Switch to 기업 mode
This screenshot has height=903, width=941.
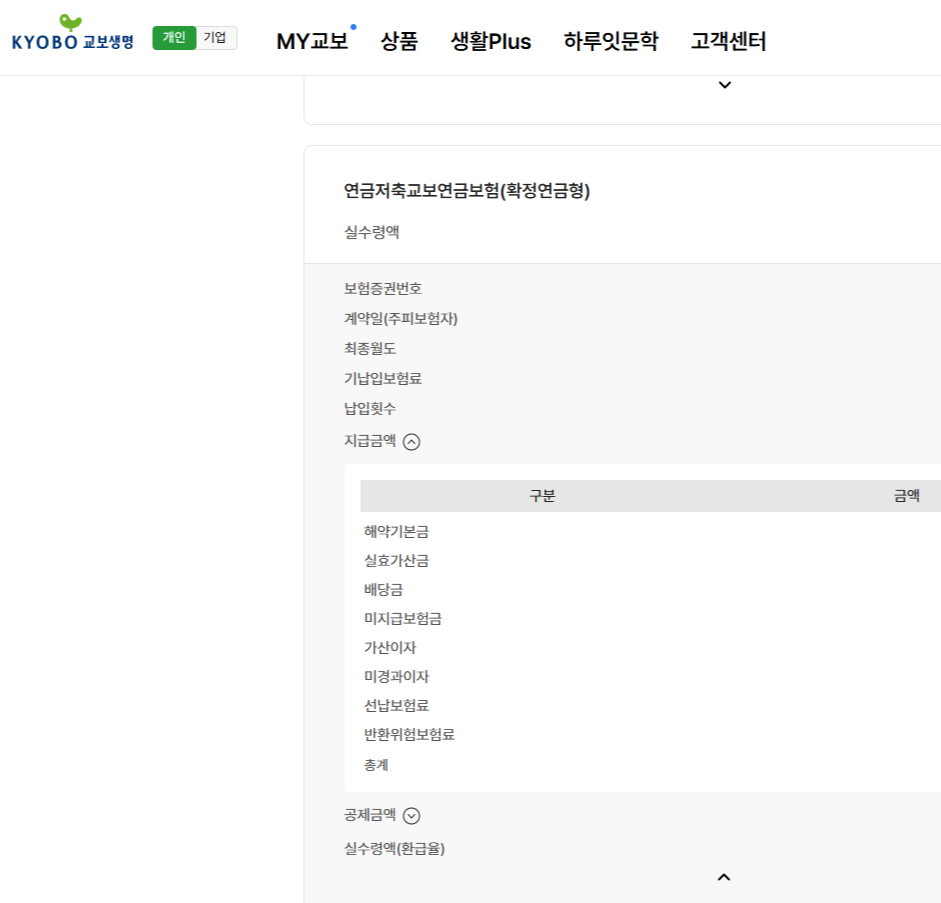tap(215, 38)
